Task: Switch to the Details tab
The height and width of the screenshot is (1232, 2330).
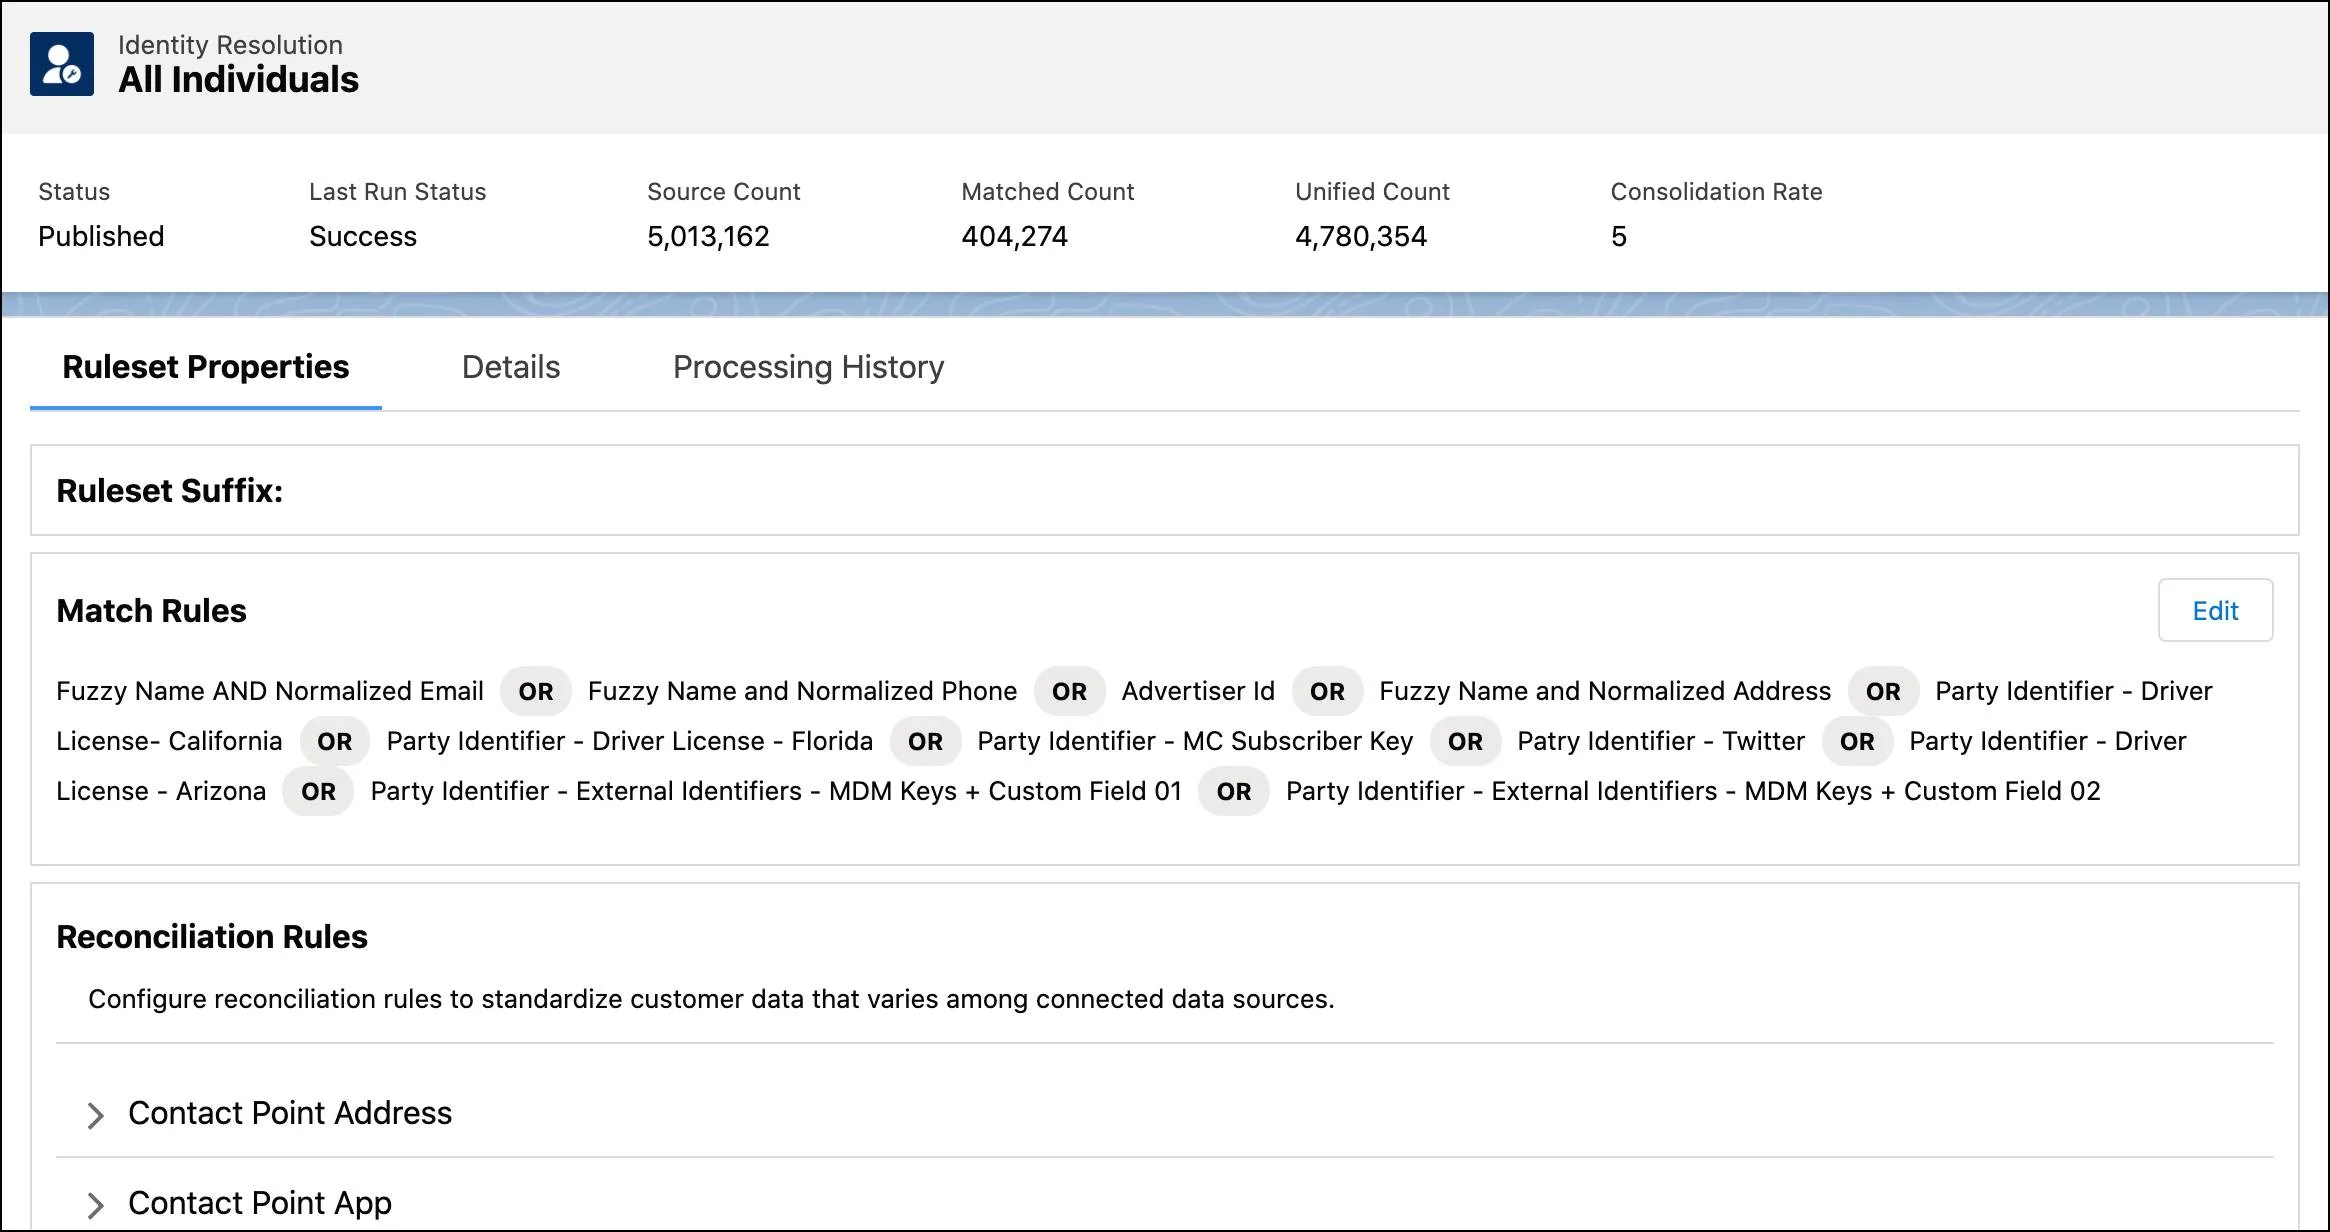Action: 511,367
